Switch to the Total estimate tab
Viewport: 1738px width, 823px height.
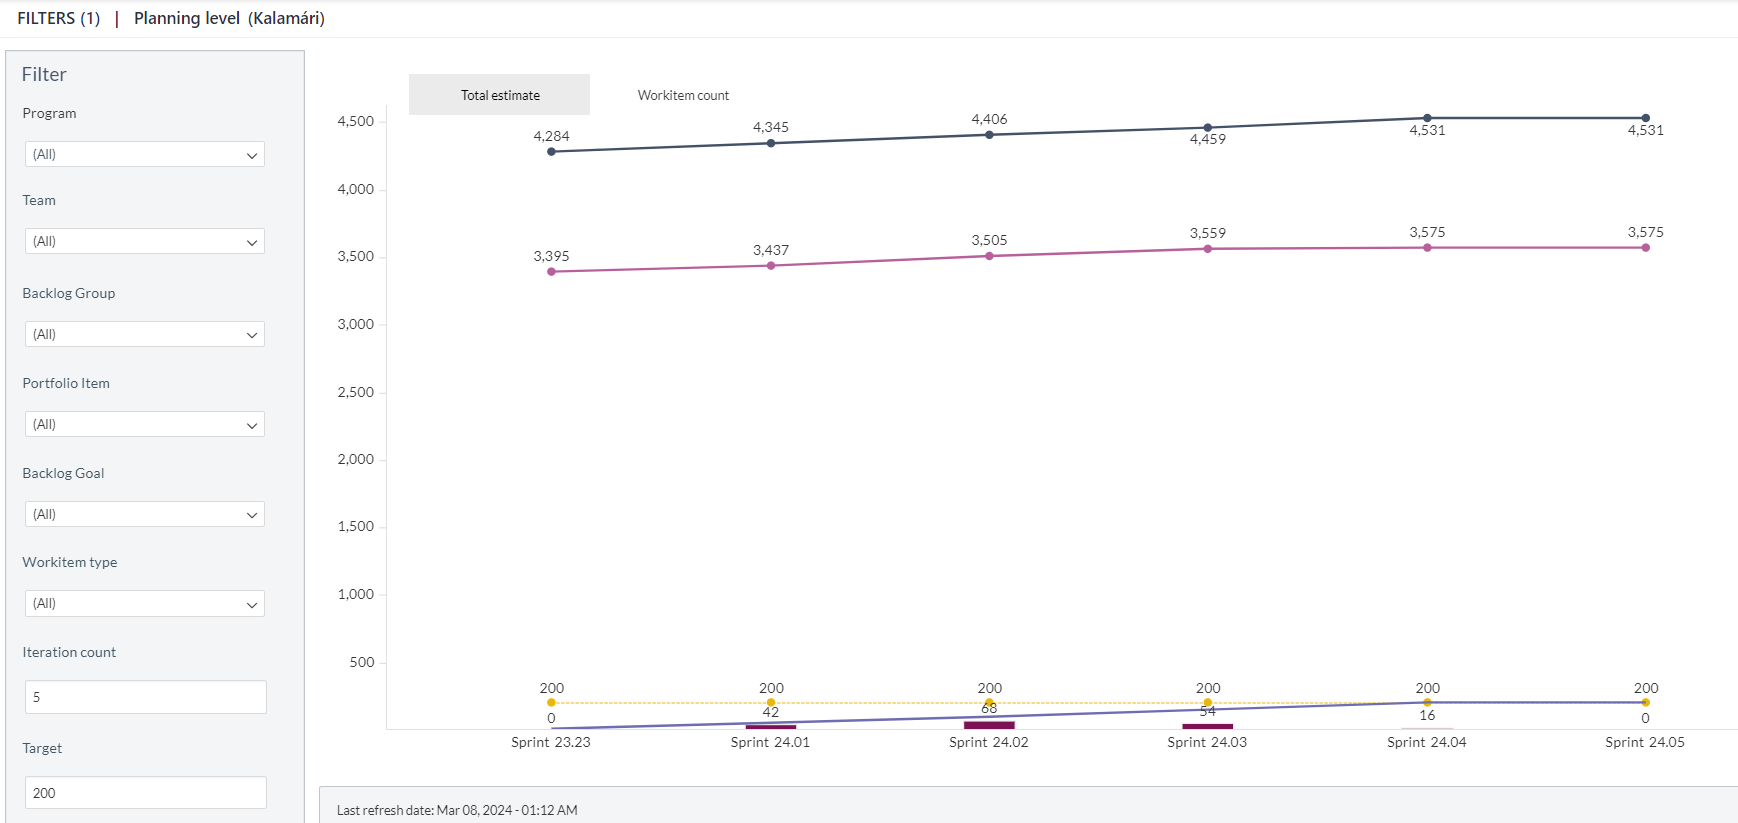[x=500, y=95]
